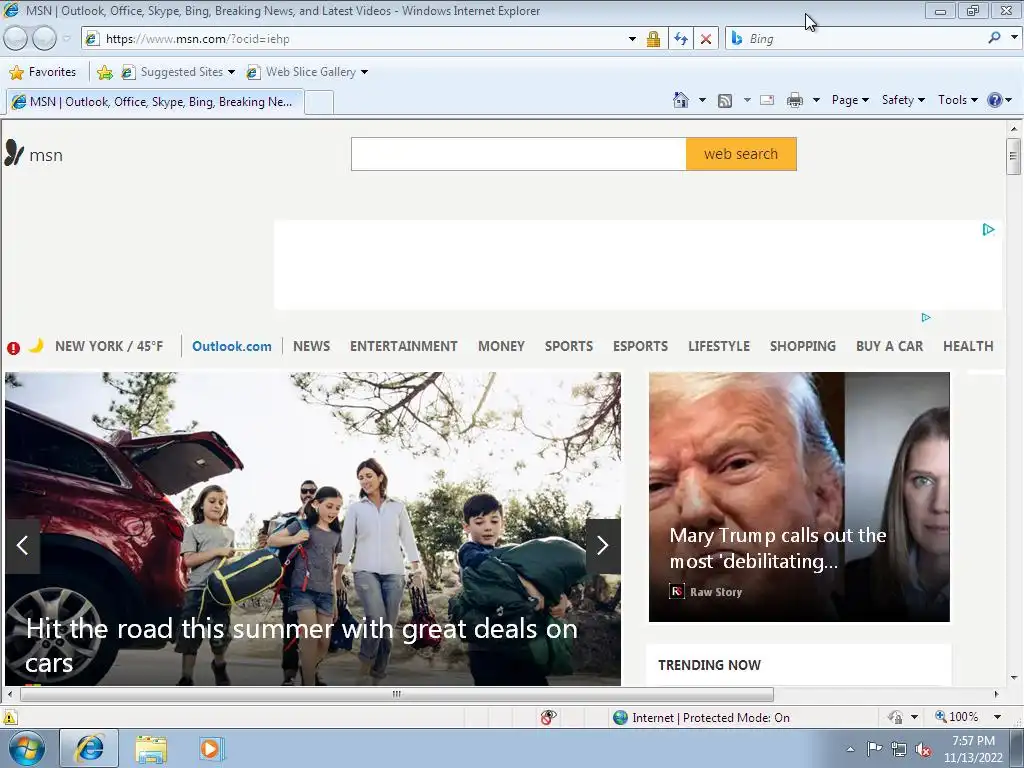
Task: Open Windows Media Player taskbar icon
Action: 211,749
